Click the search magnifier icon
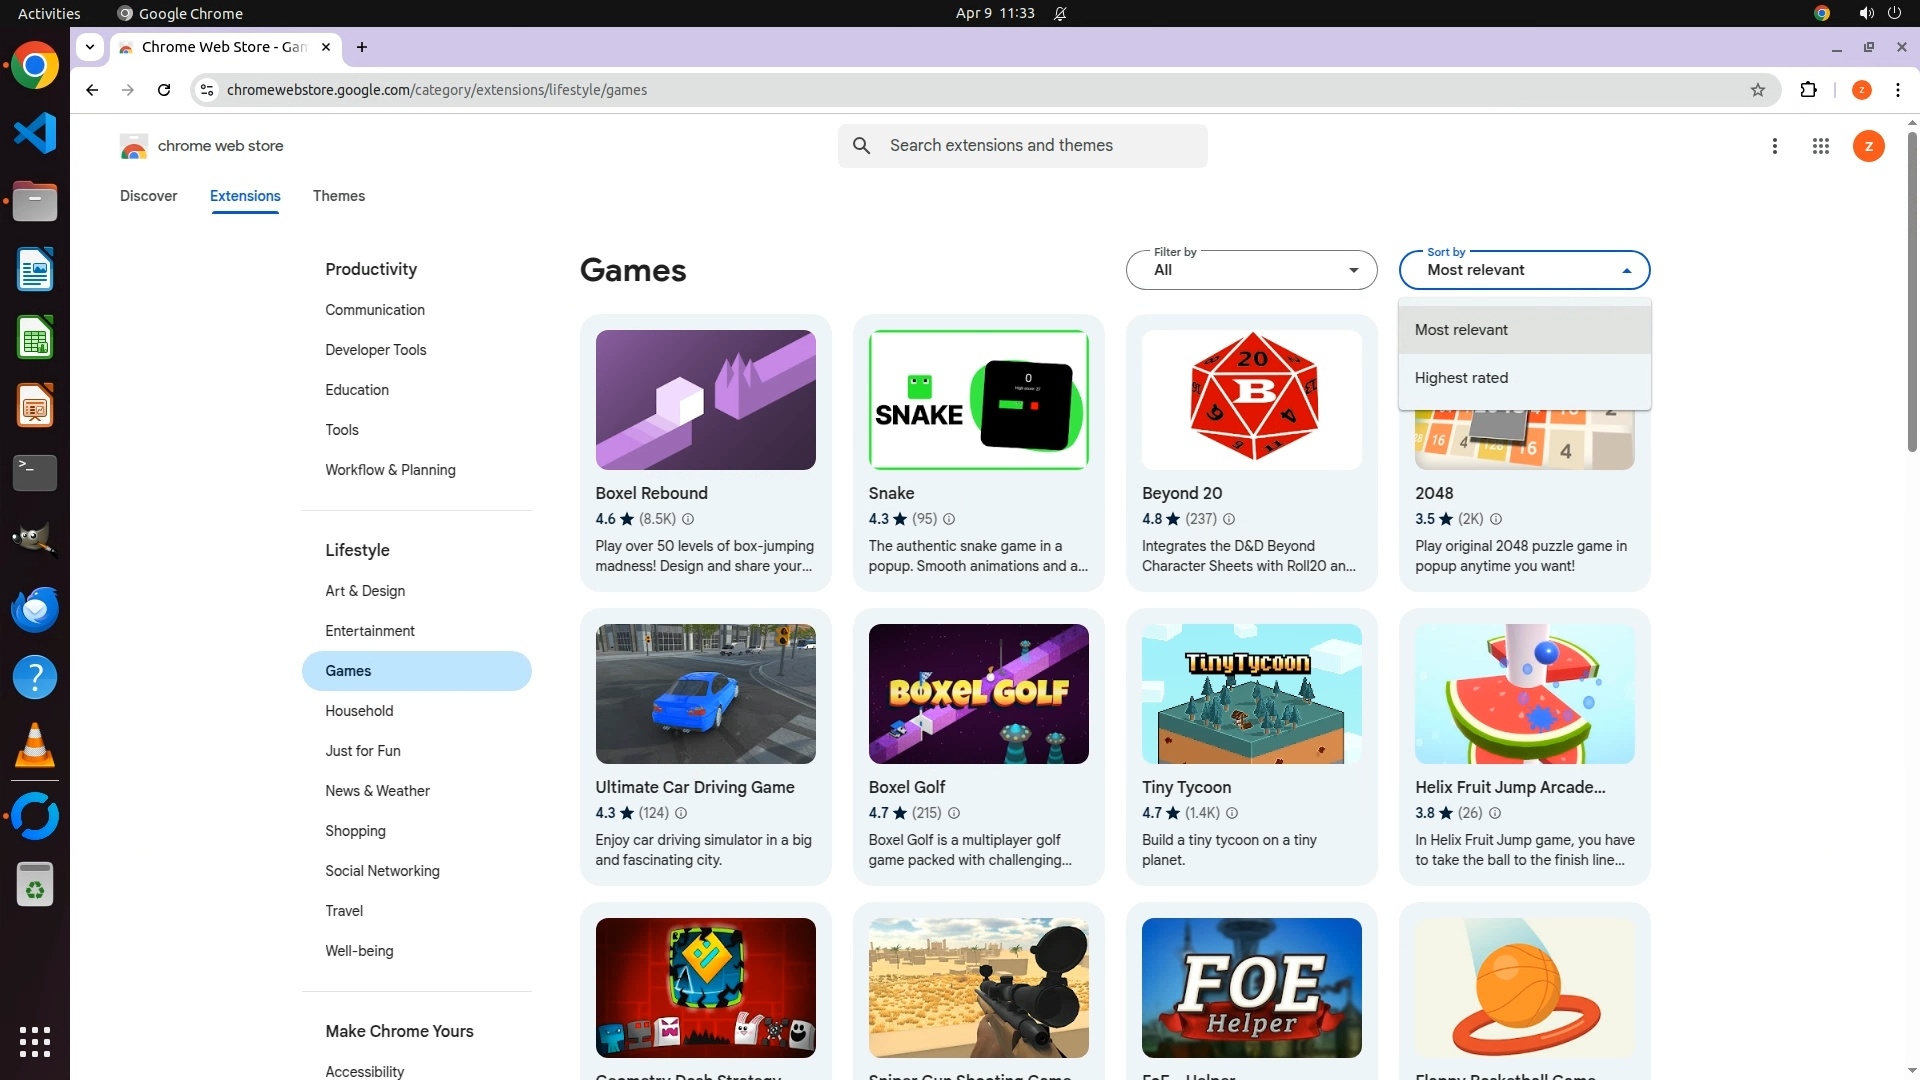 (861, 146)
